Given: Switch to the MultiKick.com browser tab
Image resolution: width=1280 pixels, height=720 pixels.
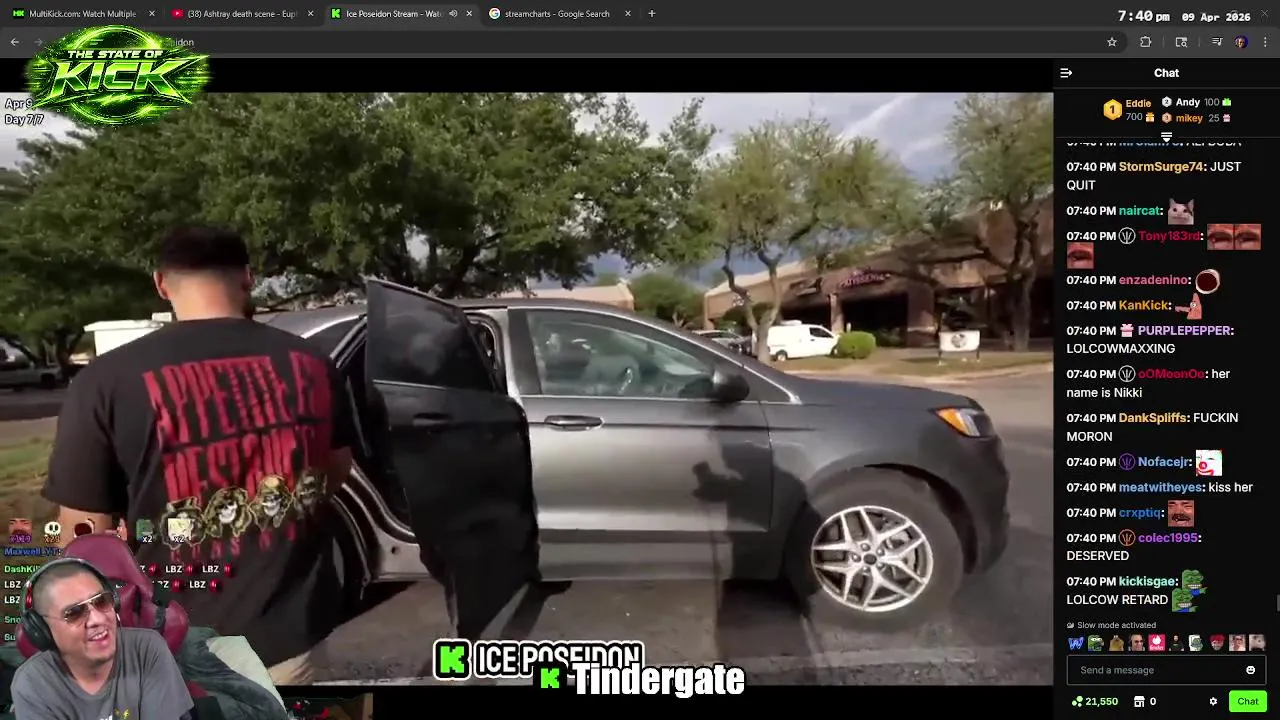Looking at the screenshot, I should (x=82, y=14).
